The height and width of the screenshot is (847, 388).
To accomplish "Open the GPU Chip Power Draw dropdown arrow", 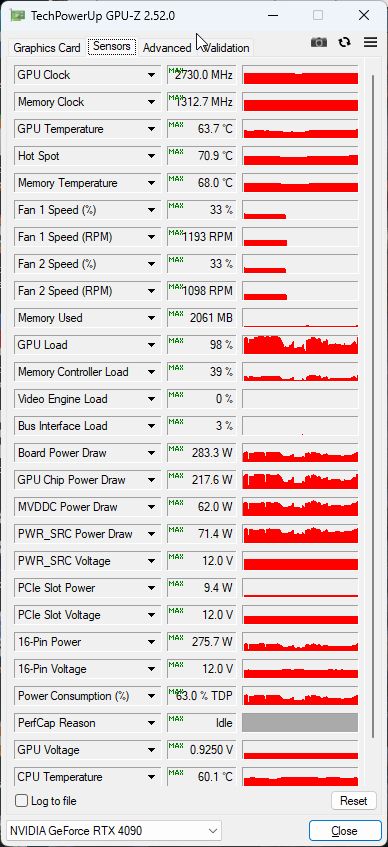I will coord(151,480).
